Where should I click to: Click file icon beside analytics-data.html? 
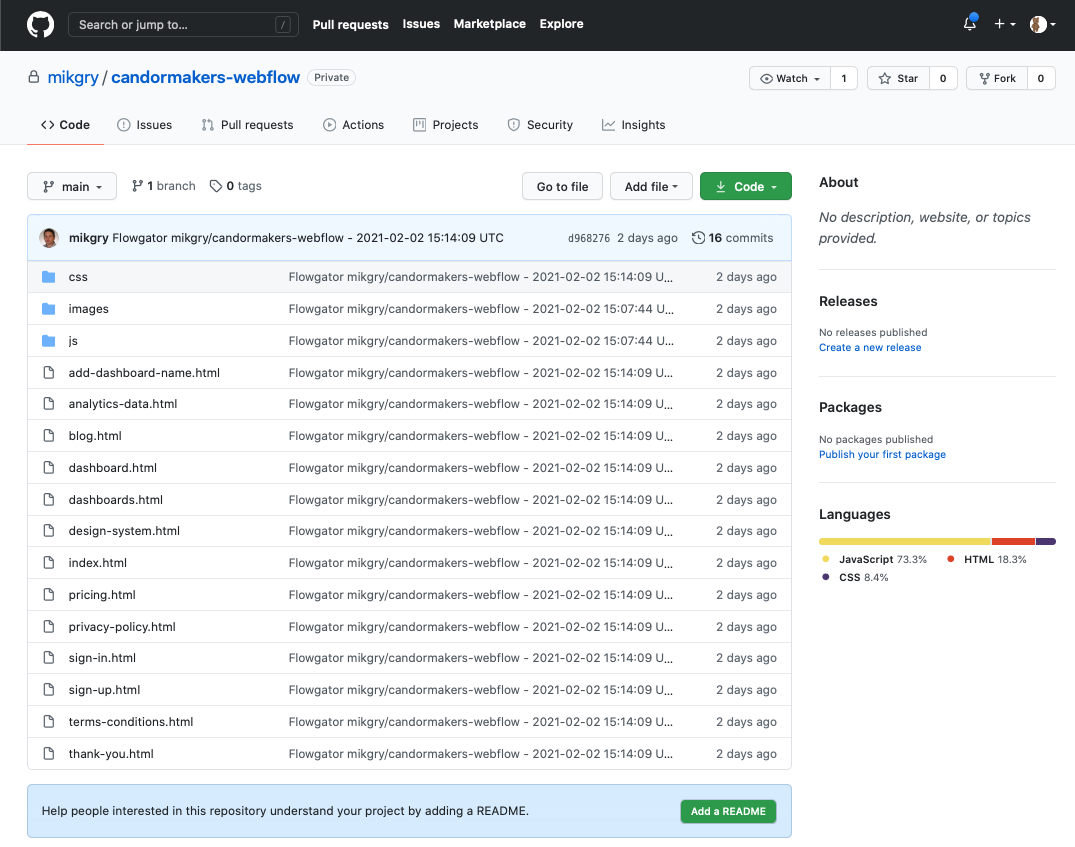pos(49,404)
